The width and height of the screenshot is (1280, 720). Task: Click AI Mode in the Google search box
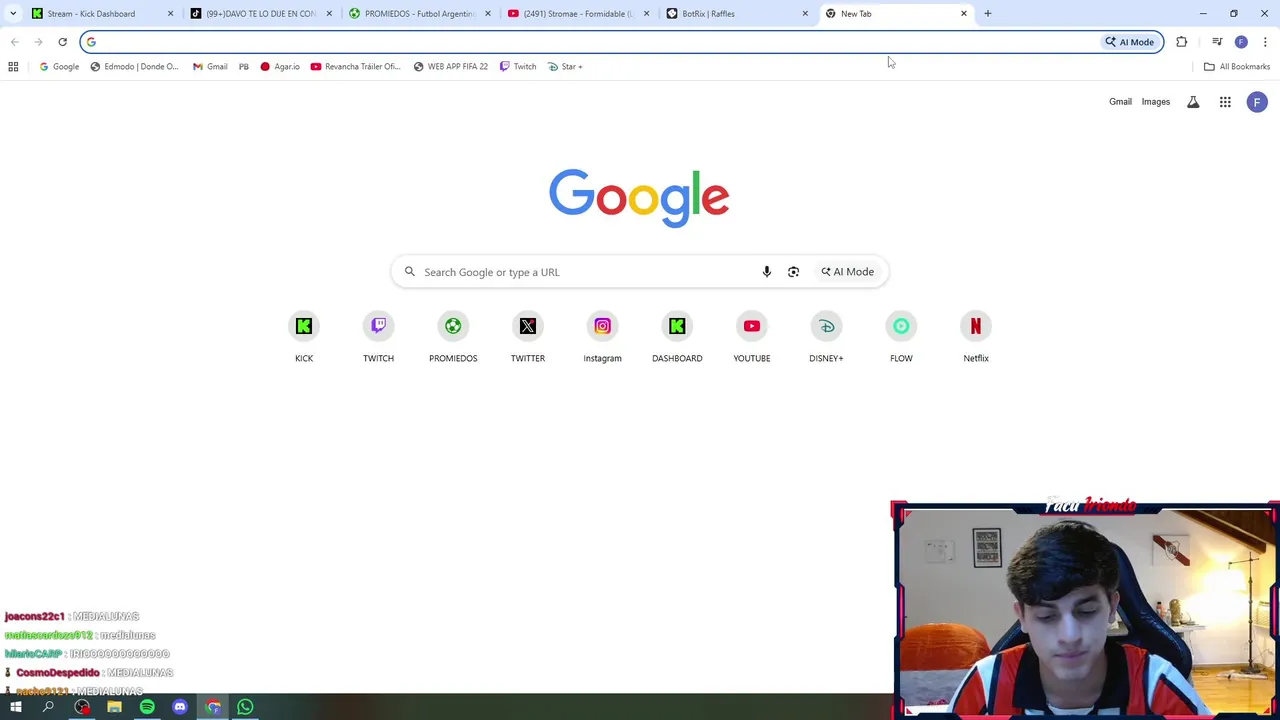[x=848, y=272]
